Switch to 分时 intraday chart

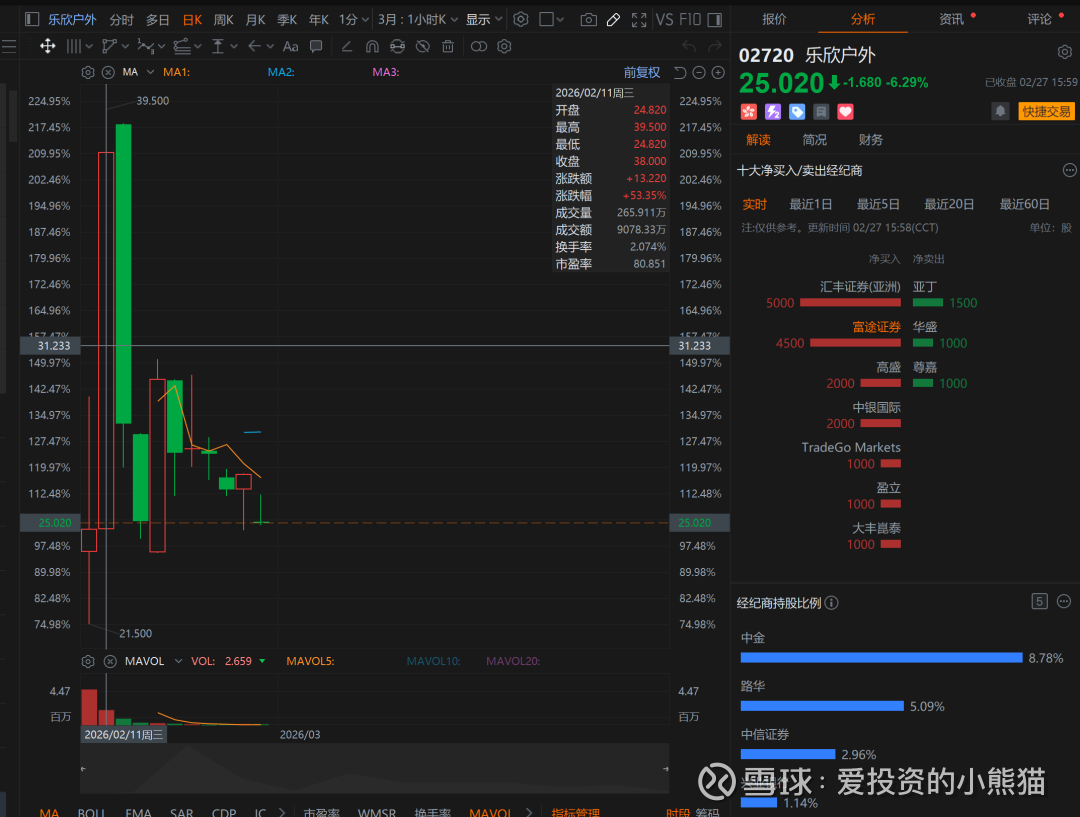(121, 19)
